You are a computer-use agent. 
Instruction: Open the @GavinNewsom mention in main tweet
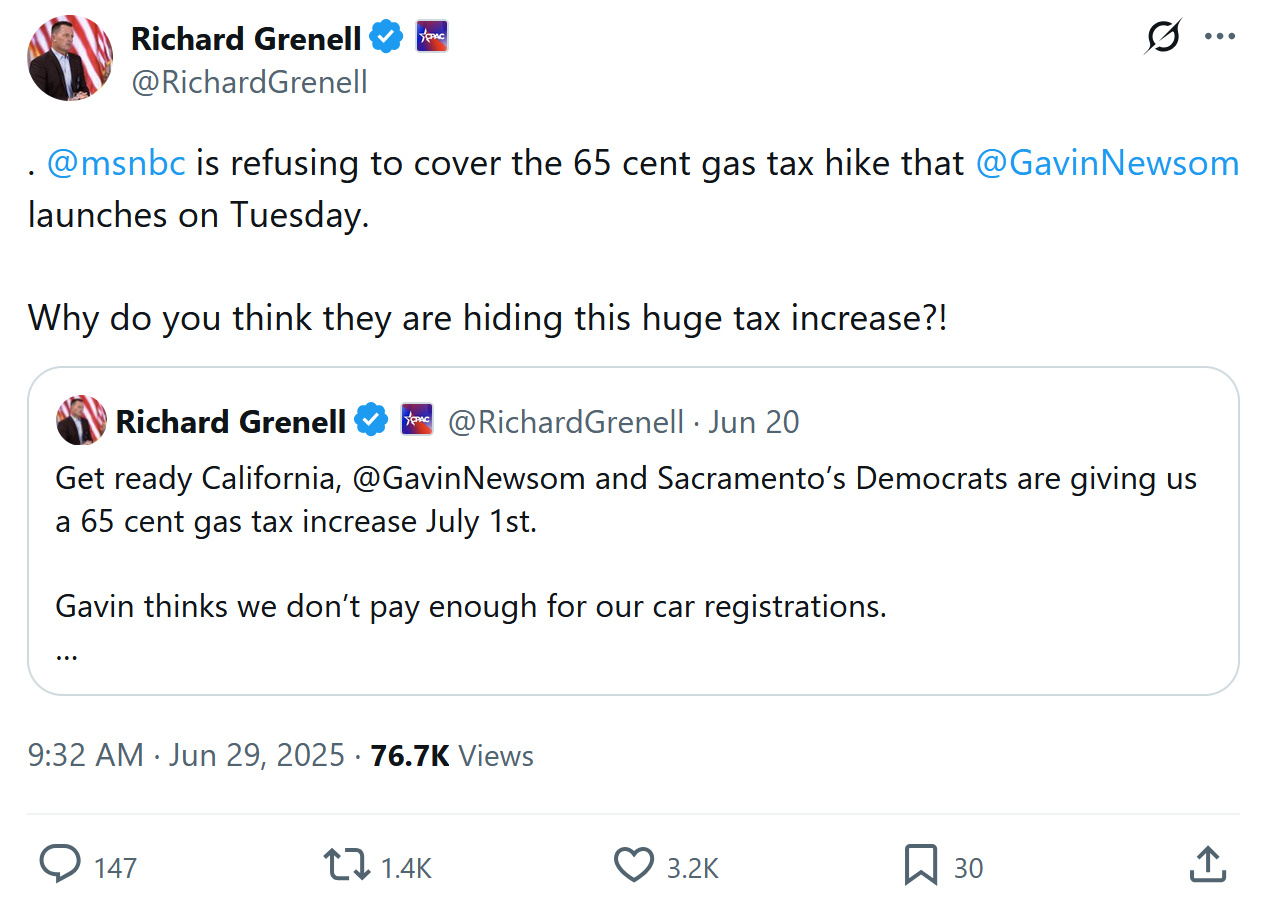coord(1107,163)
